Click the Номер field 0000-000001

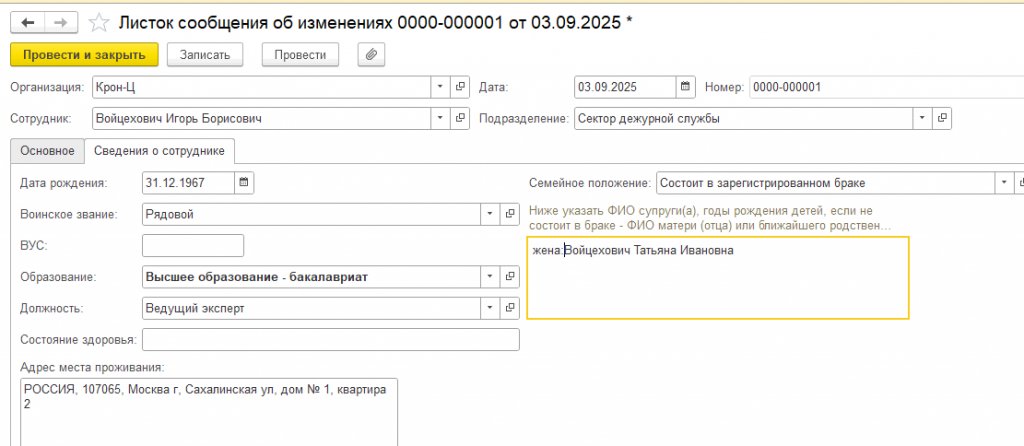click(x=887, y=87)
